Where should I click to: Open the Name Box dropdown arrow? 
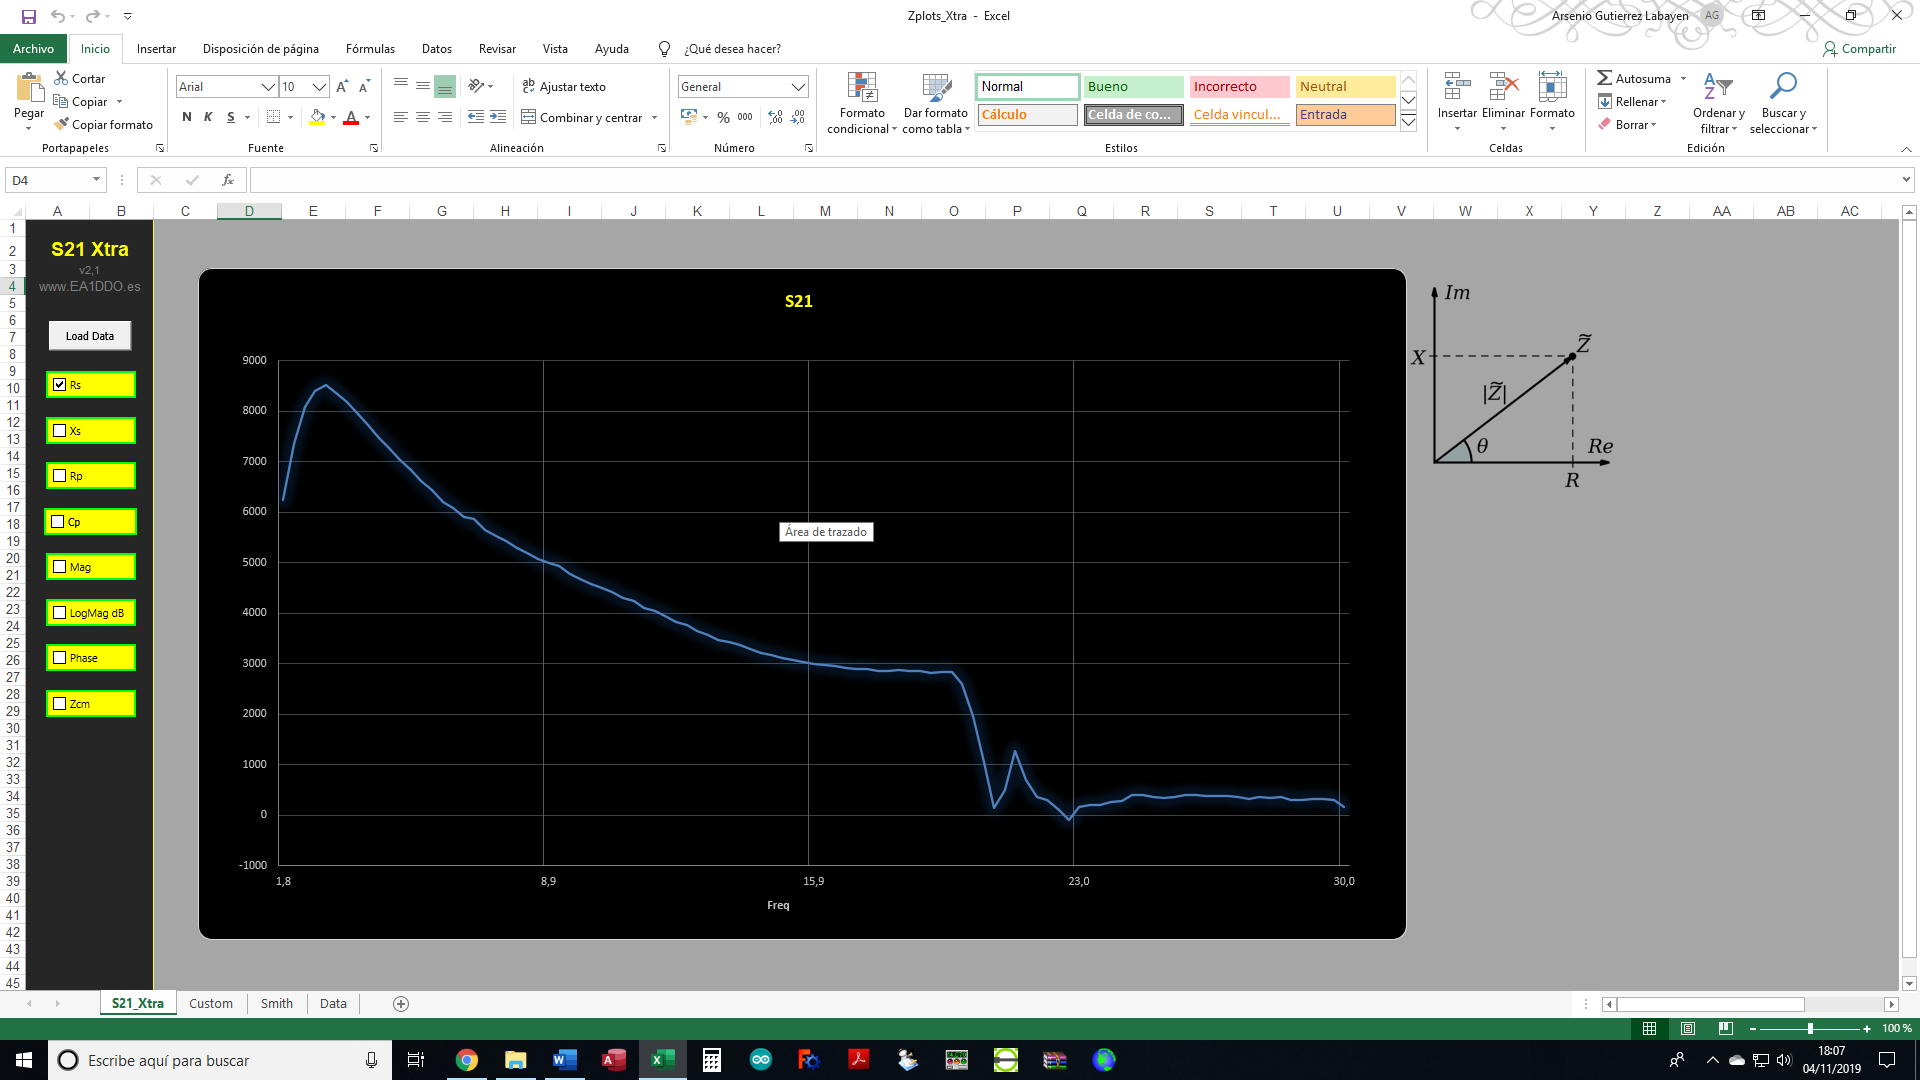click(x=96, y=180)
